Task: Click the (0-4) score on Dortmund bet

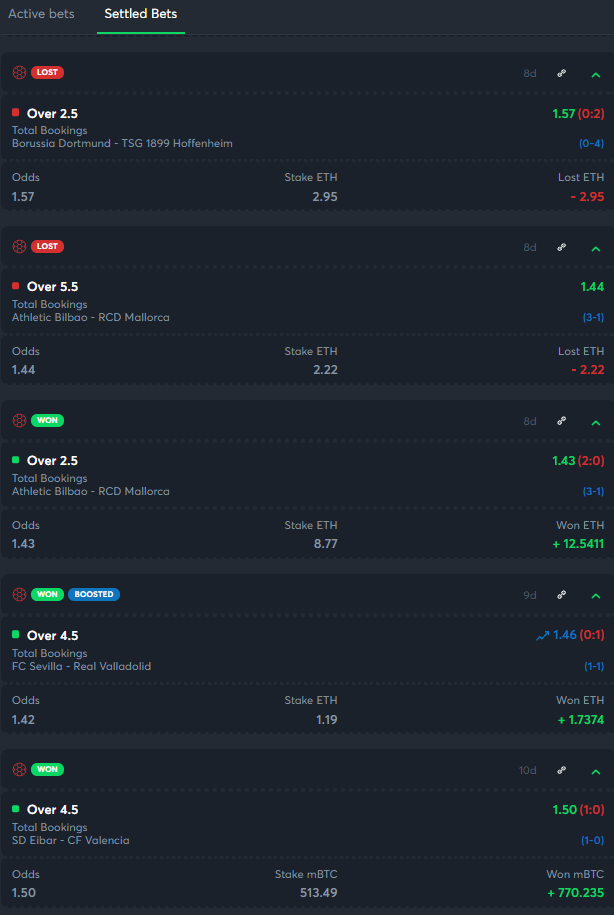Action: click(591, 143)
